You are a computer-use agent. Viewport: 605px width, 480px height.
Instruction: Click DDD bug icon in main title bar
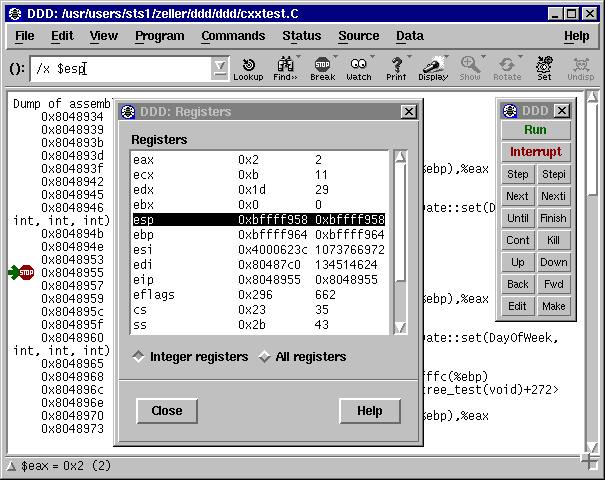click(15, 14)
